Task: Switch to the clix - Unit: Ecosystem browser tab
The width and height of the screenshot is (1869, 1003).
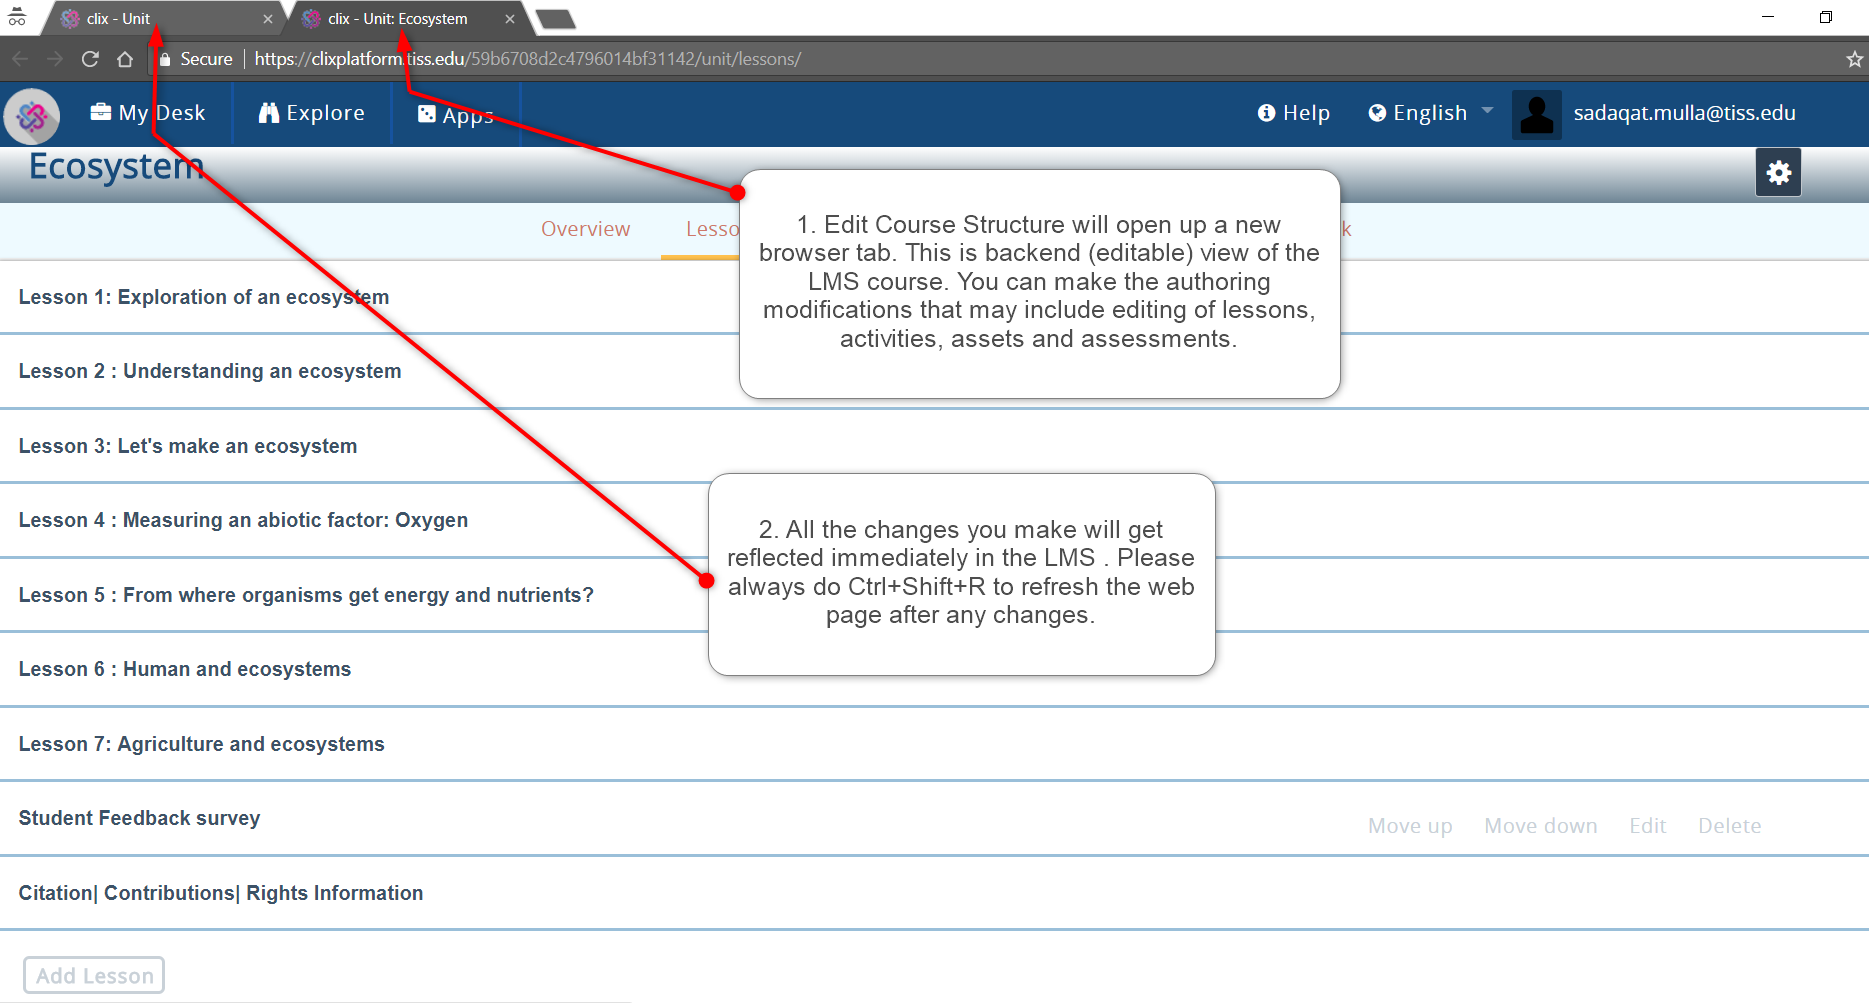Action: point(398,19)
